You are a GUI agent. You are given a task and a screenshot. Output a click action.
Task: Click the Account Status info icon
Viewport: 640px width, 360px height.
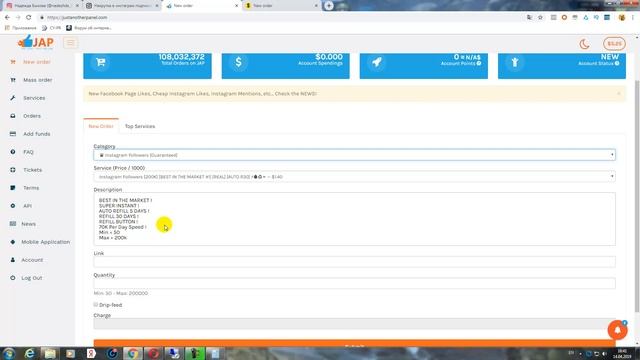click(x=617, y=63)
